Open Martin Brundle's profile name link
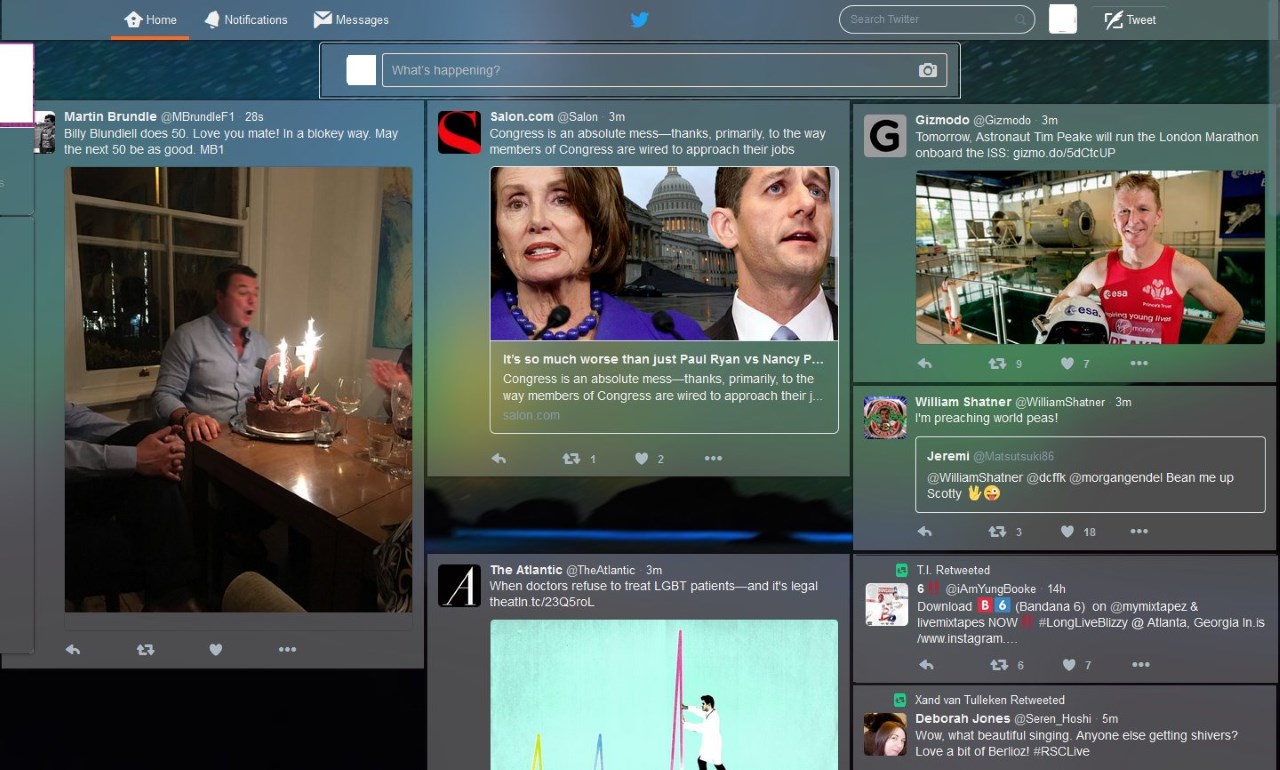 click(x=110, y=117)
